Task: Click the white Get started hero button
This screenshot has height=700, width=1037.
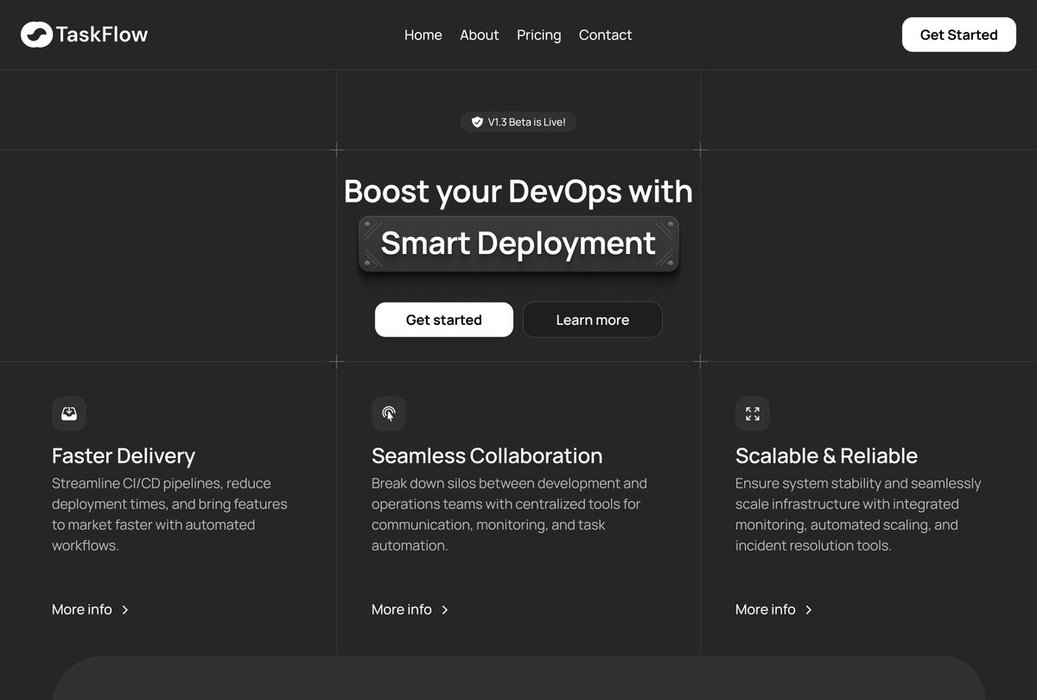Action: click(x=444, y=320)
